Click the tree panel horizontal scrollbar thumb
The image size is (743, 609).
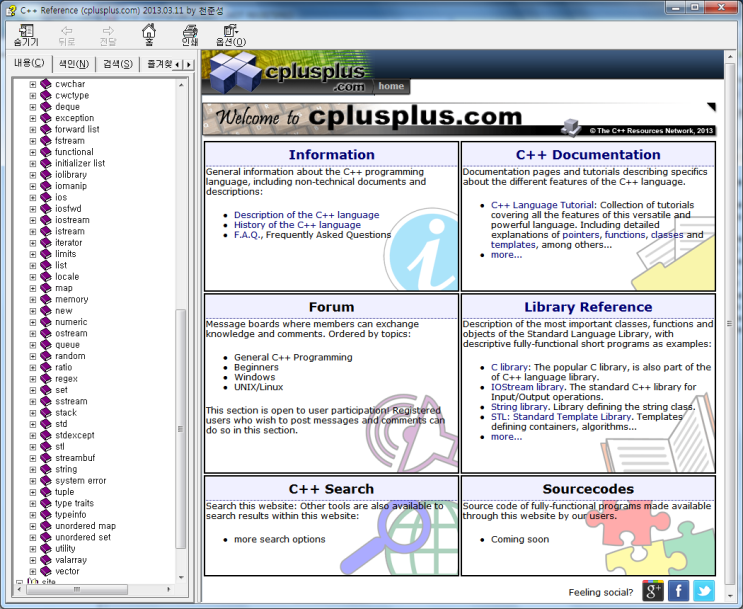(x=77, y=589)
